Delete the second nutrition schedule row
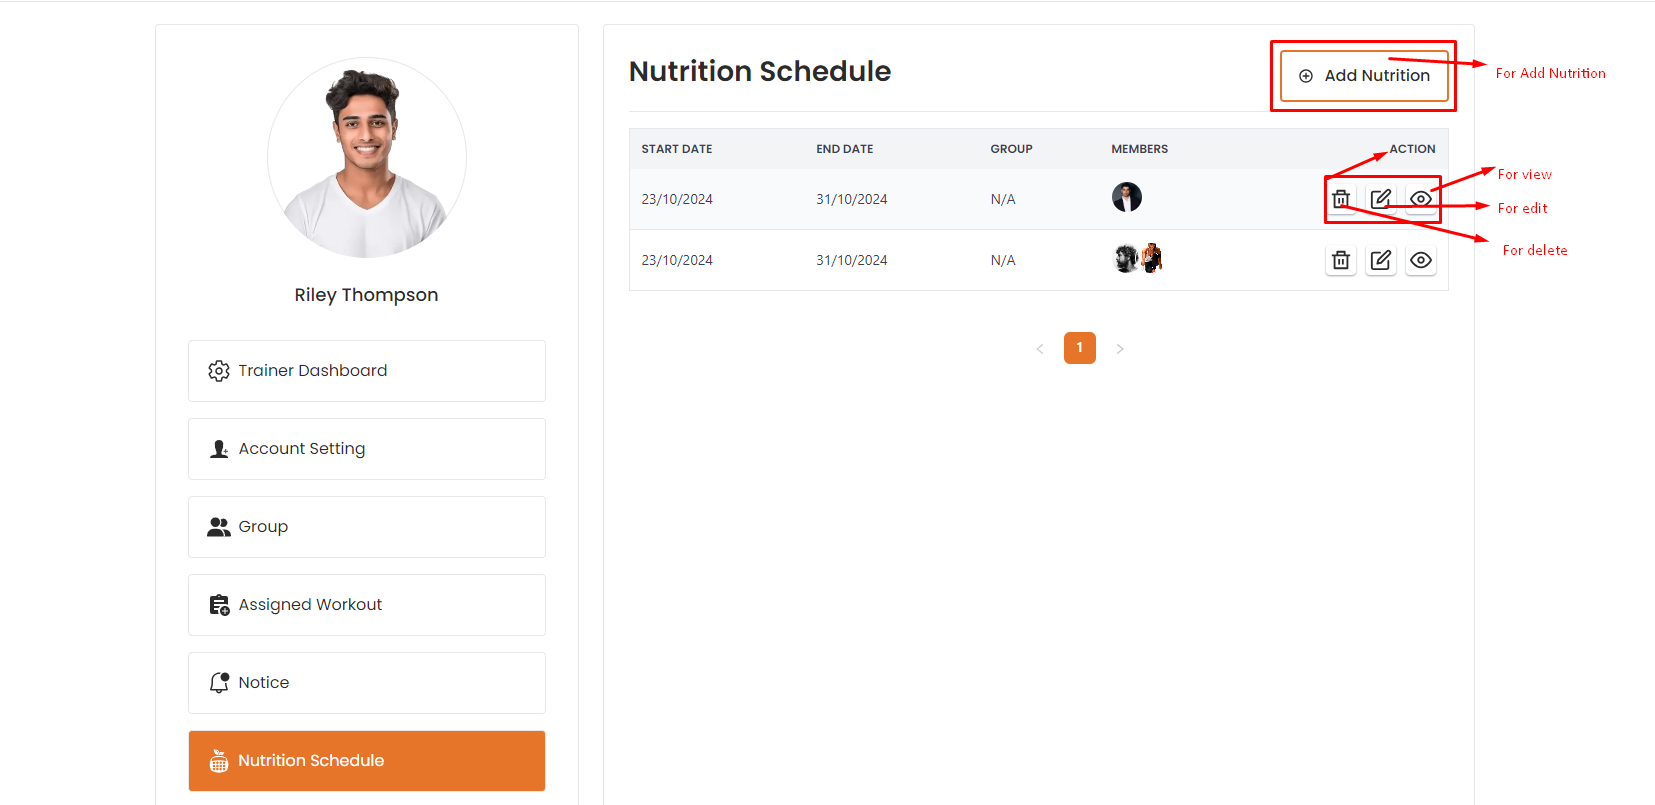1655x805 pixels. (x=1341, y=260)
